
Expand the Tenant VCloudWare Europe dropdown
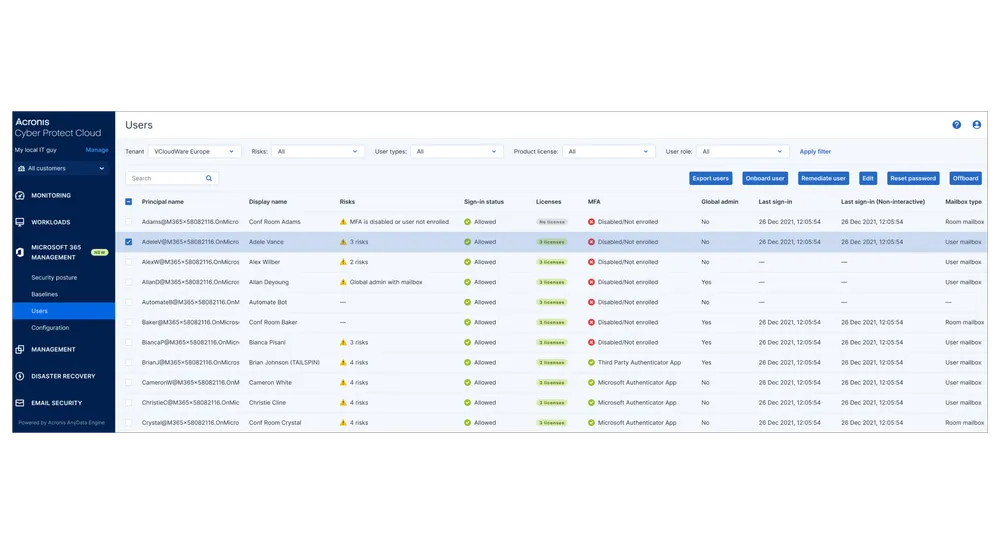194,152
